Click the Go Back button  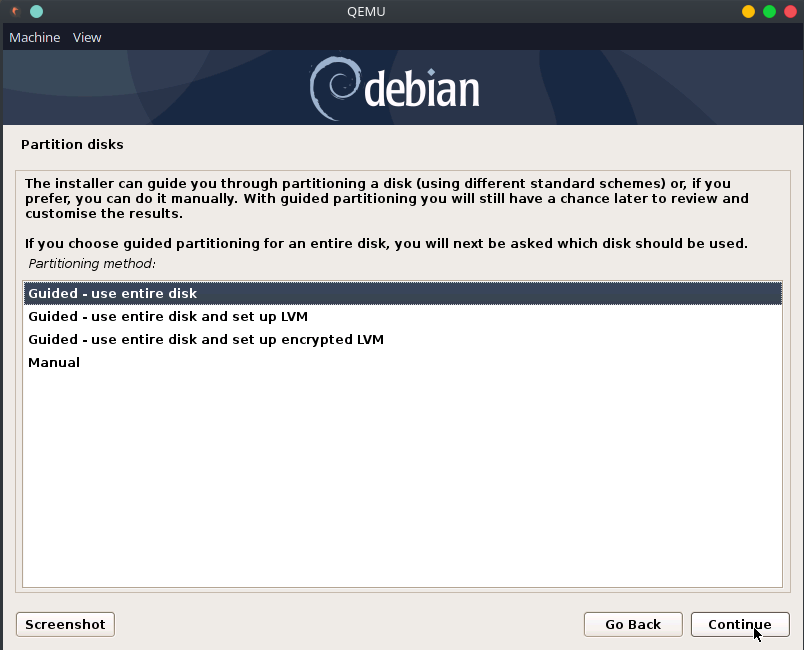click(x=633, y=624)
